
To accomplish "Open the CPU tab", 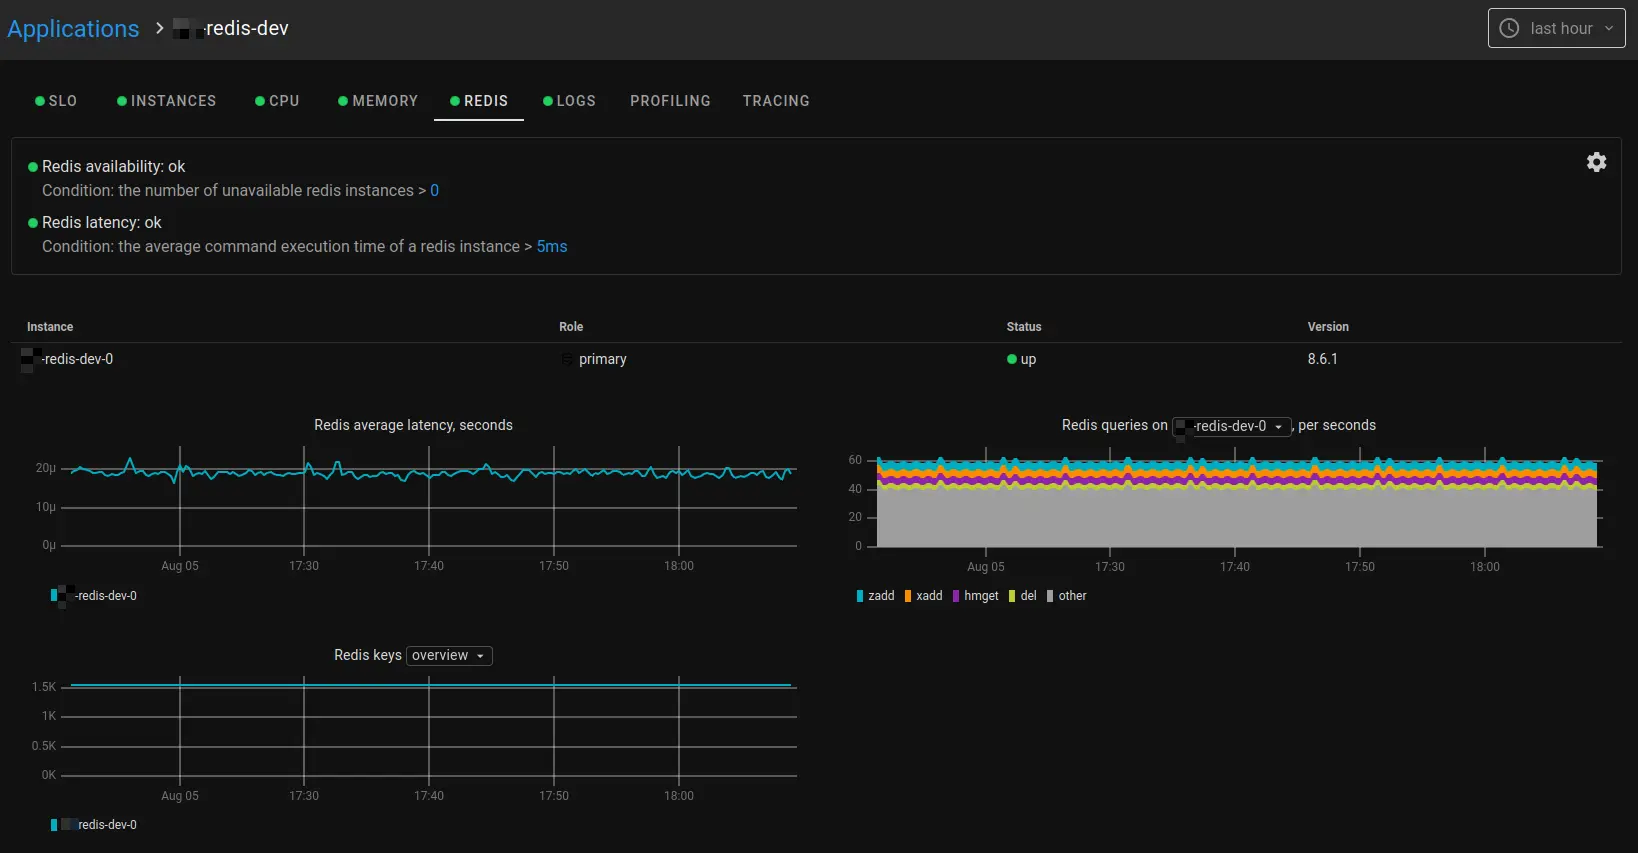I will pos(277,101).
